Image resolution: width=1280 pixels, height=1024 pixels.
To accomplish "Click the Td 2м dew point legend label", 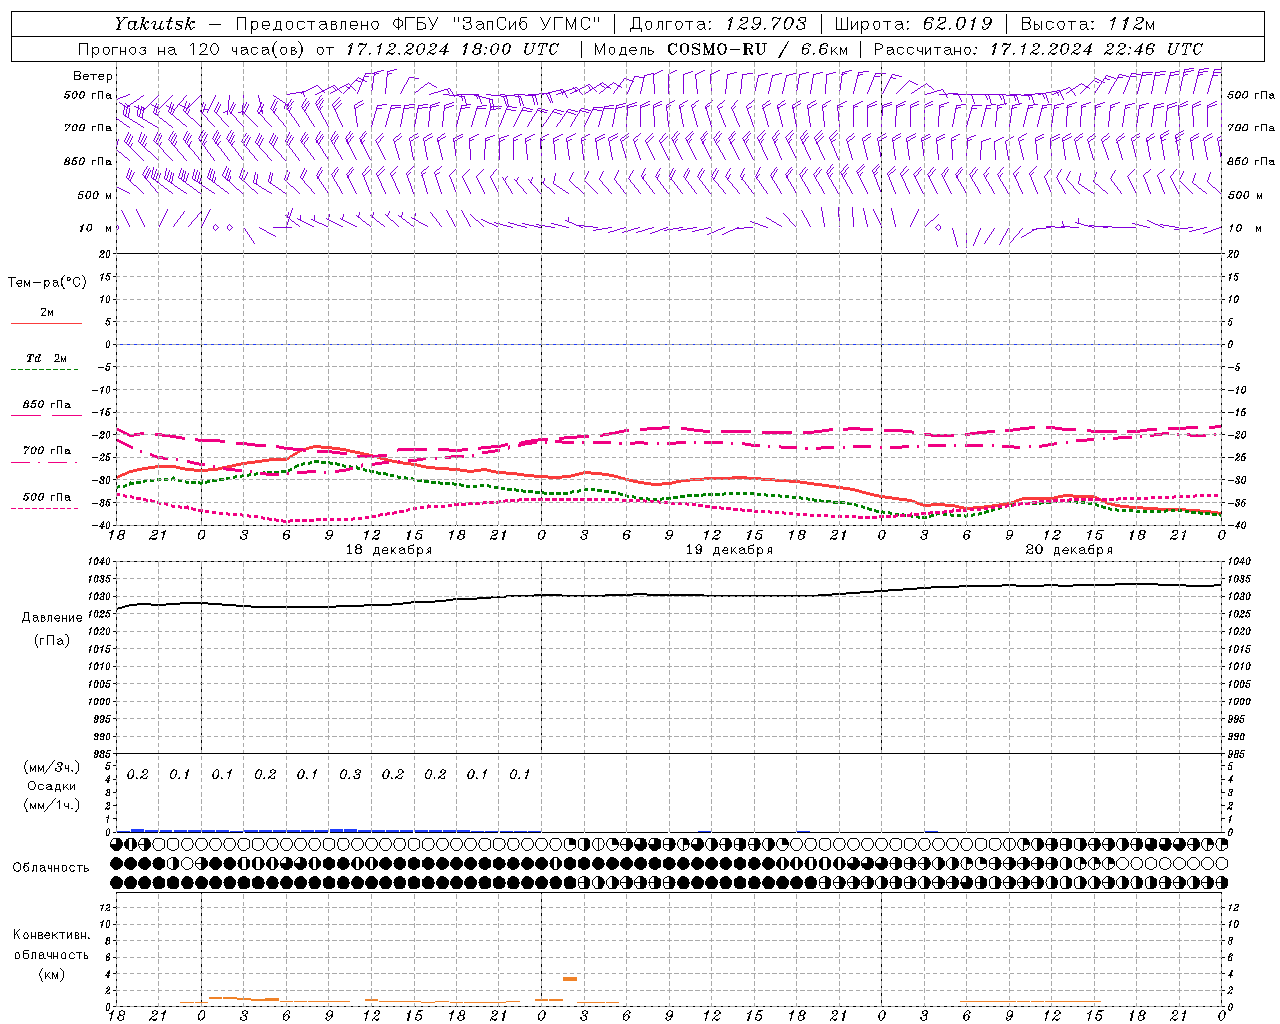I will pos(47,358).
